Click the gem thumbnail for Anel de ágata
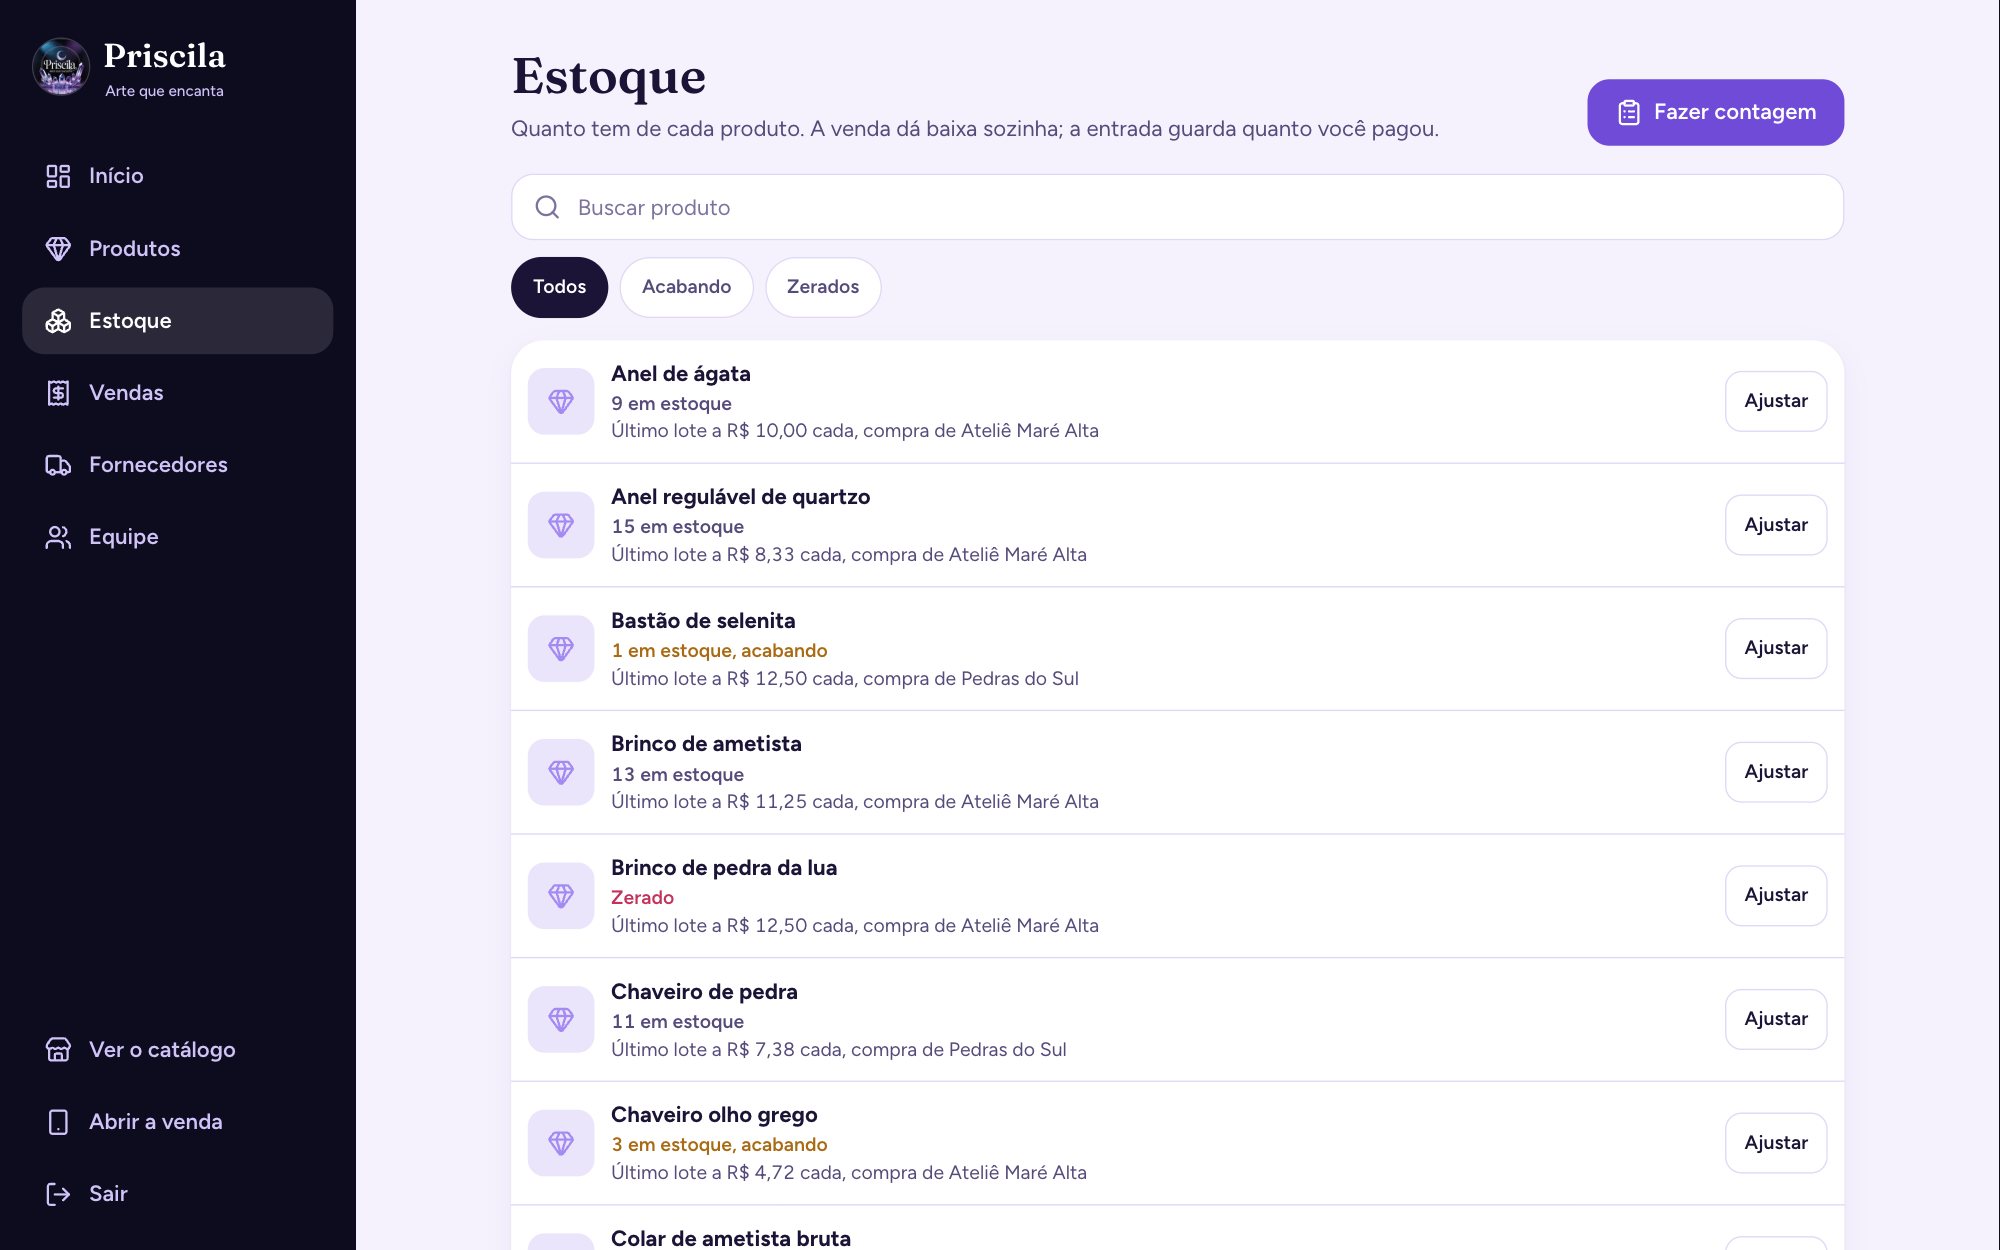The width and height of the screenshot is (2000, 1250). click(x=561, y=401)
